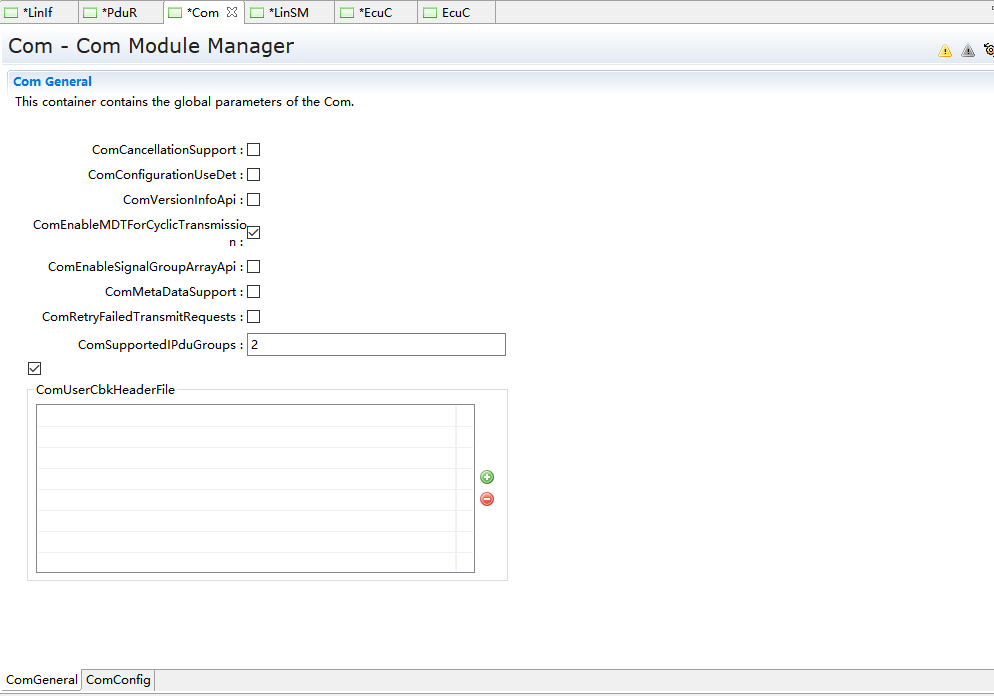The image size is (994, 696).
Task: Open the *LinIf editor tab
Action: [x=37, y=13]
